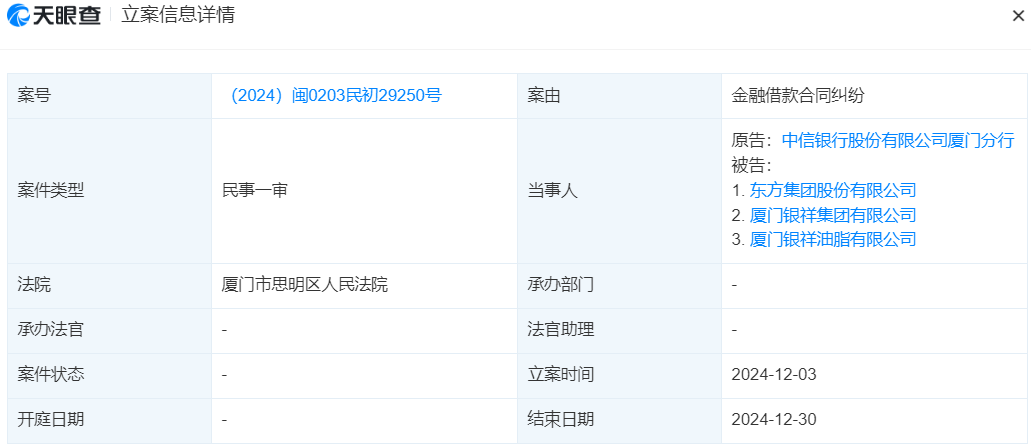Screen dimensions: 1031x445
Task: Select the 案号 label cell
Action: (x=109, y=96)
